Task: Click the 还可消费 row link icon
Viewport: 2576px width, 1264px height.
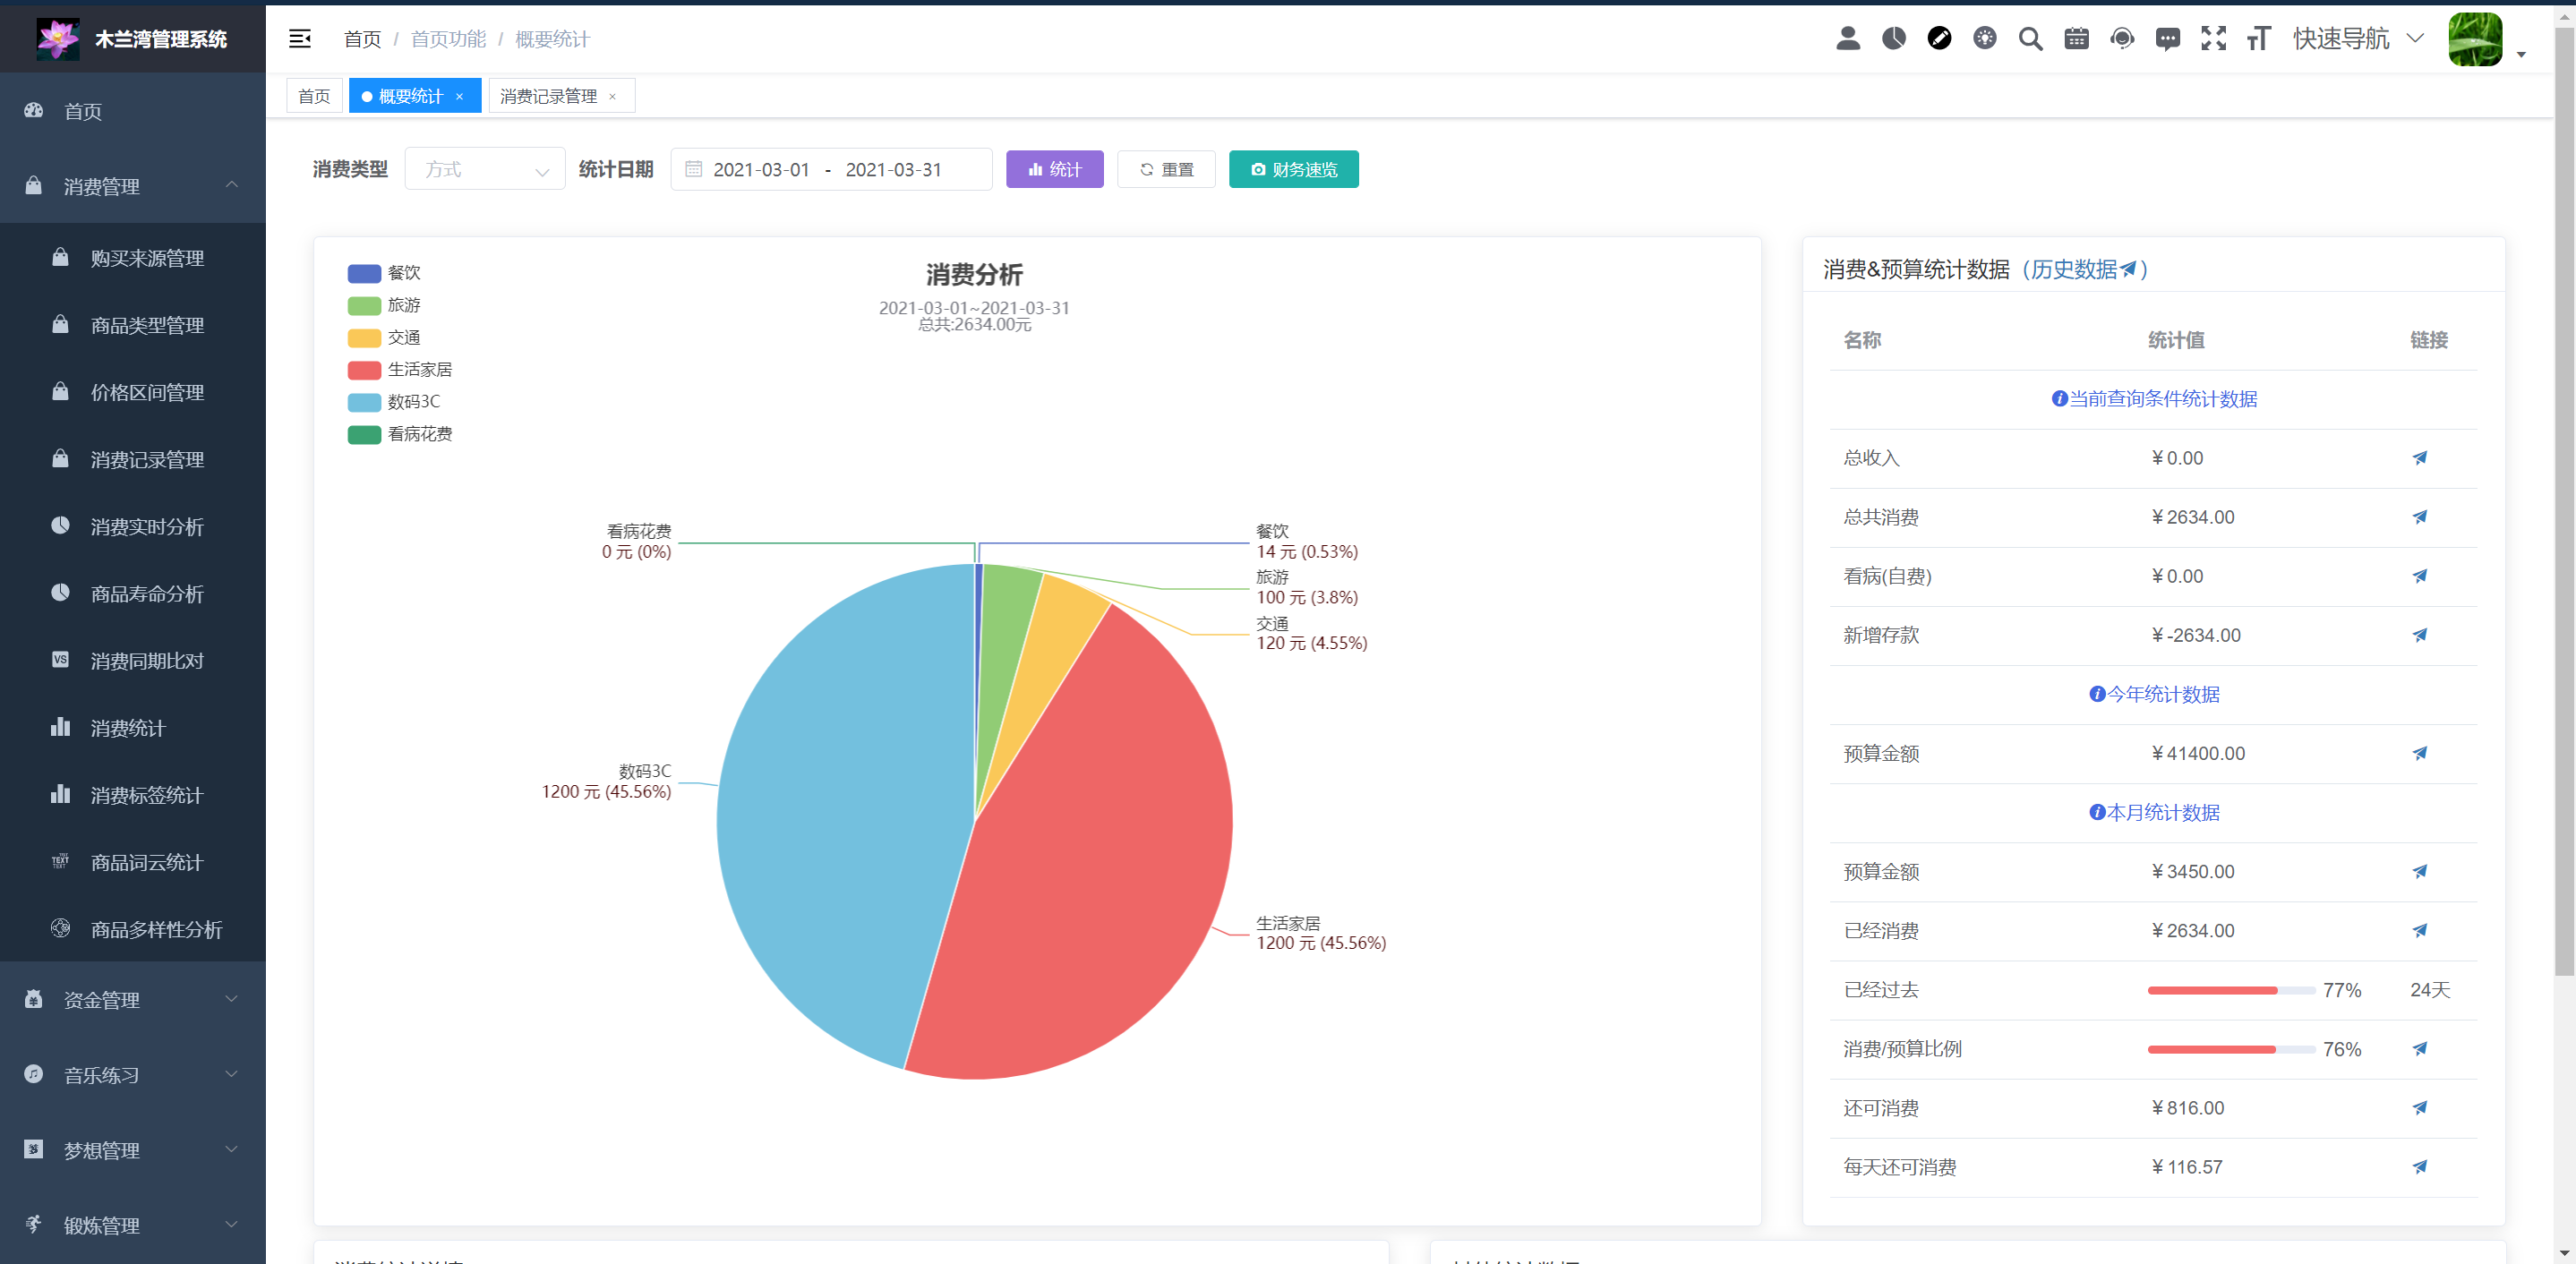Action: pyautogui.click(x=2419, y=1107)
